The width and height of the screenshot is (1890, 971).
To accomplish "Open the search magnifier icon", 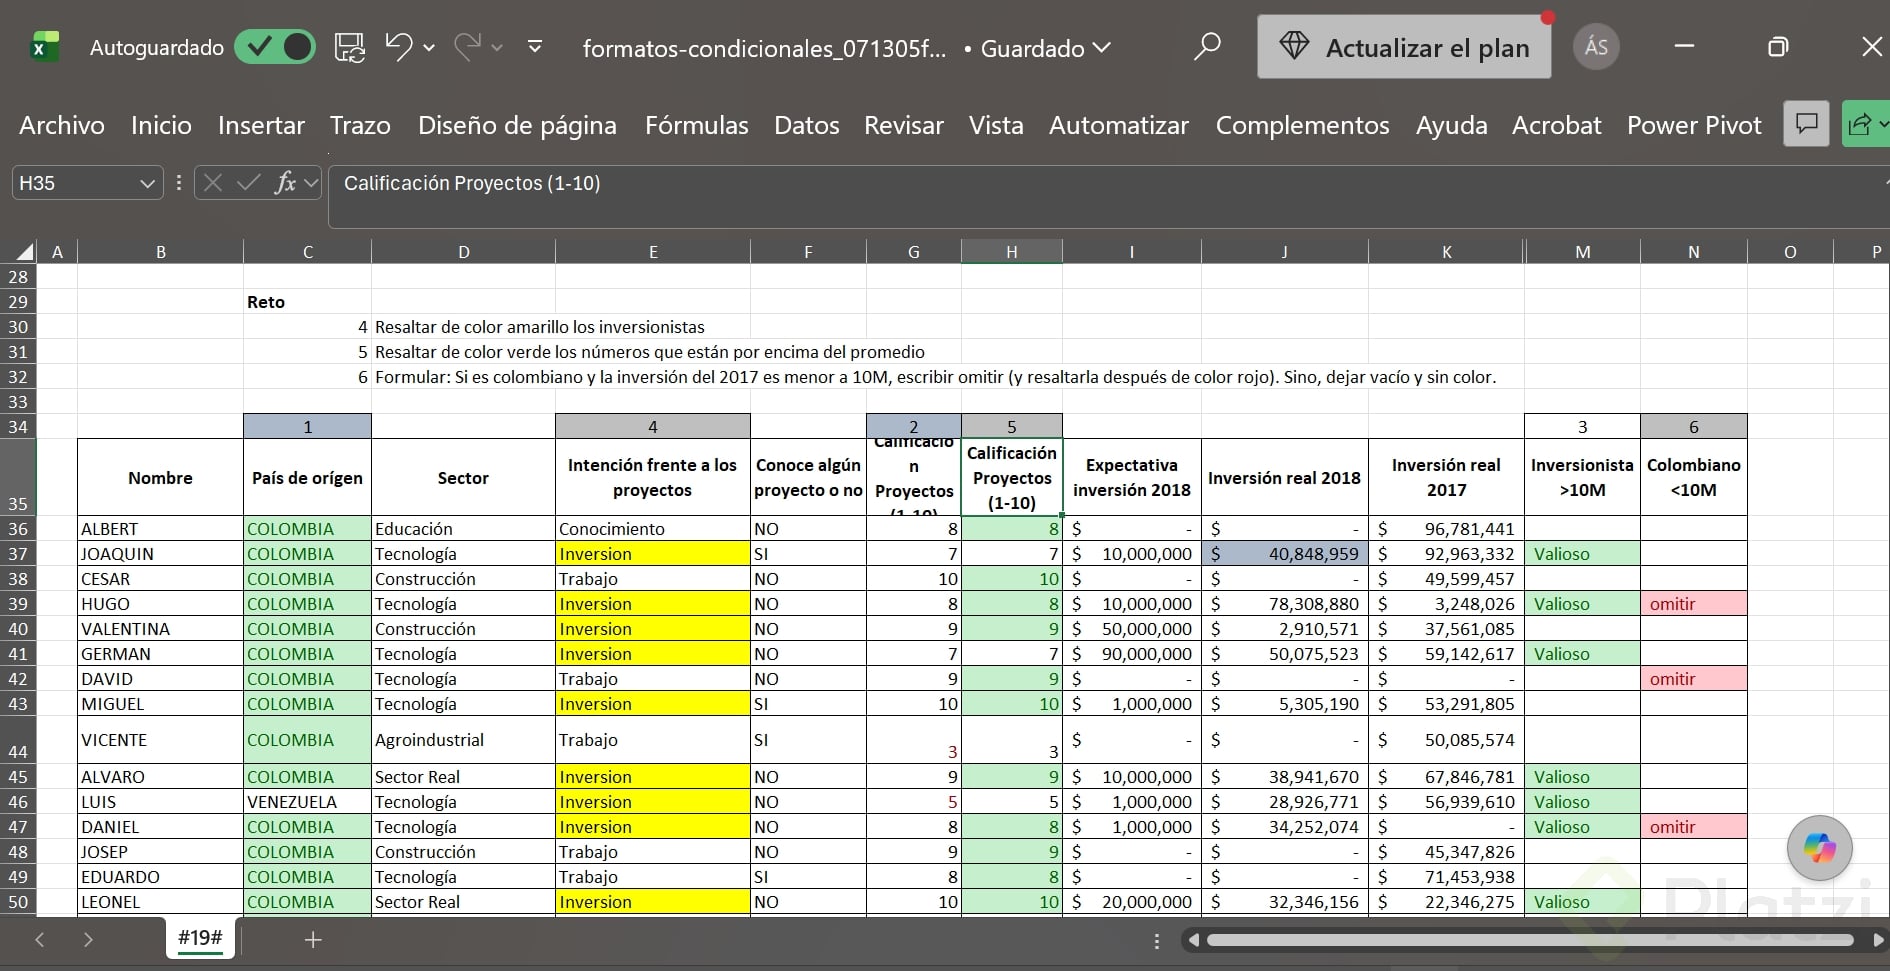I will (x=1207, y=46).
